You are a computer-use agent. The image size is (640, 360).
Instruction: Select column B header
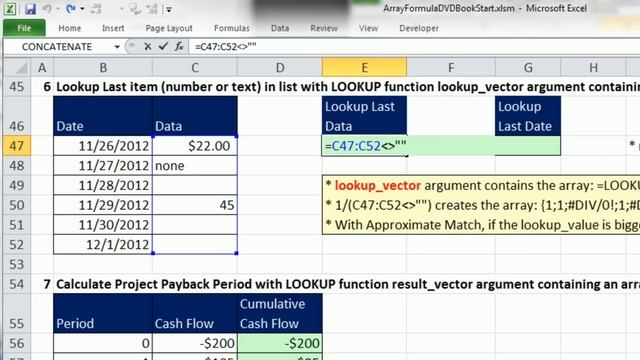103,67
